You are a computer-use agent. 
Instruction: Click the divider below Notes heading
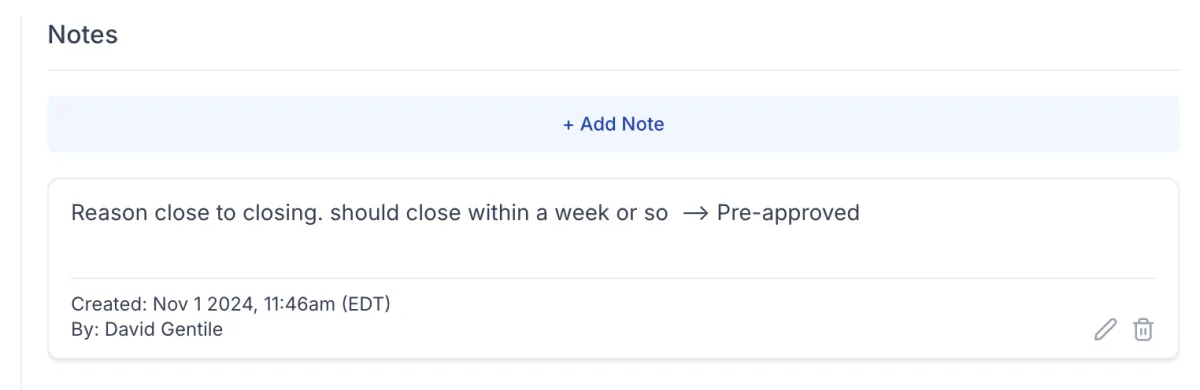tap(613, 70)
